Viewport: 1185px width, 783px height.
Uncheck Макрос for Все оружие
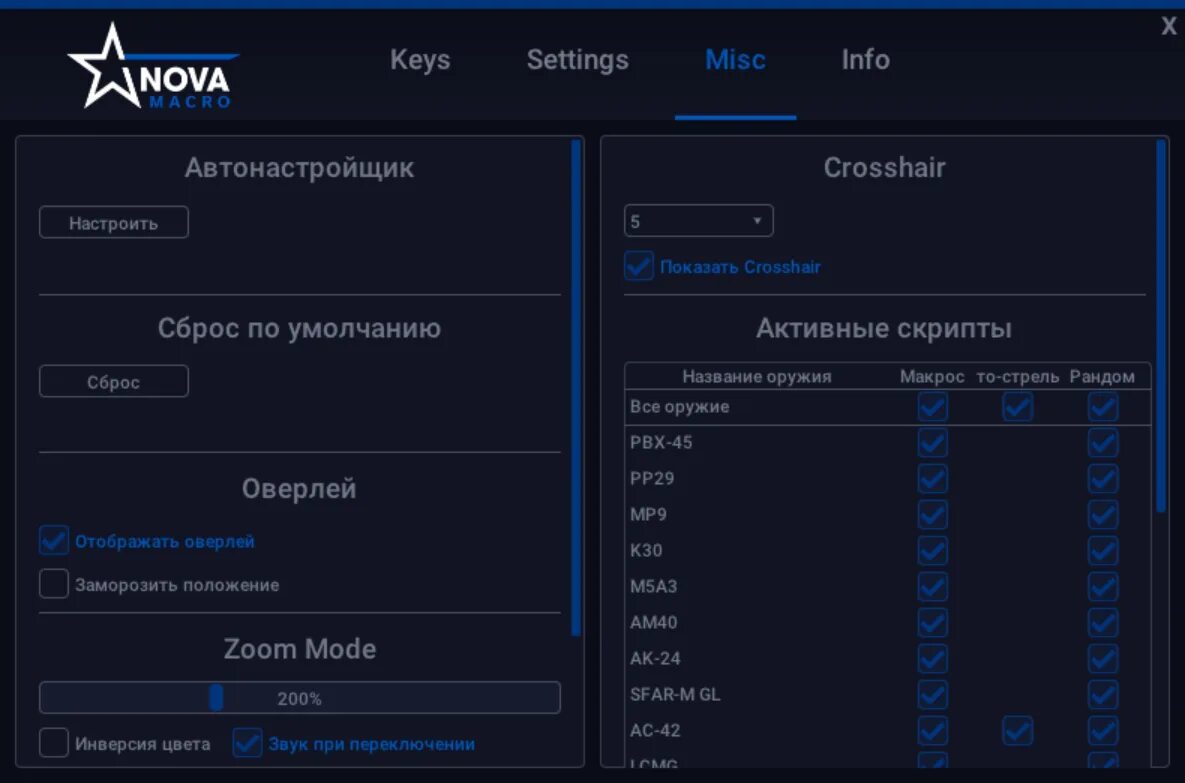(932, 406)
